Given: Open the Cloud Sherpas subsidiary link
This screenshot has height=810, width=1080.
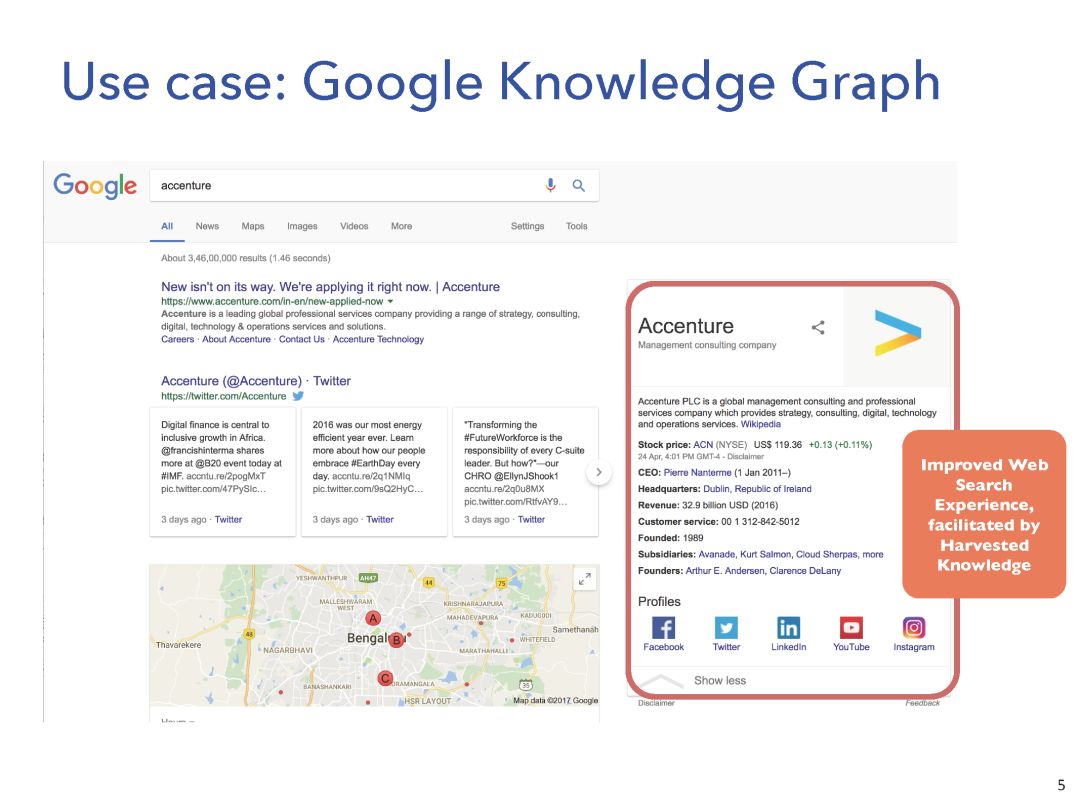Looking at the screenshot, I should [827, 554].
